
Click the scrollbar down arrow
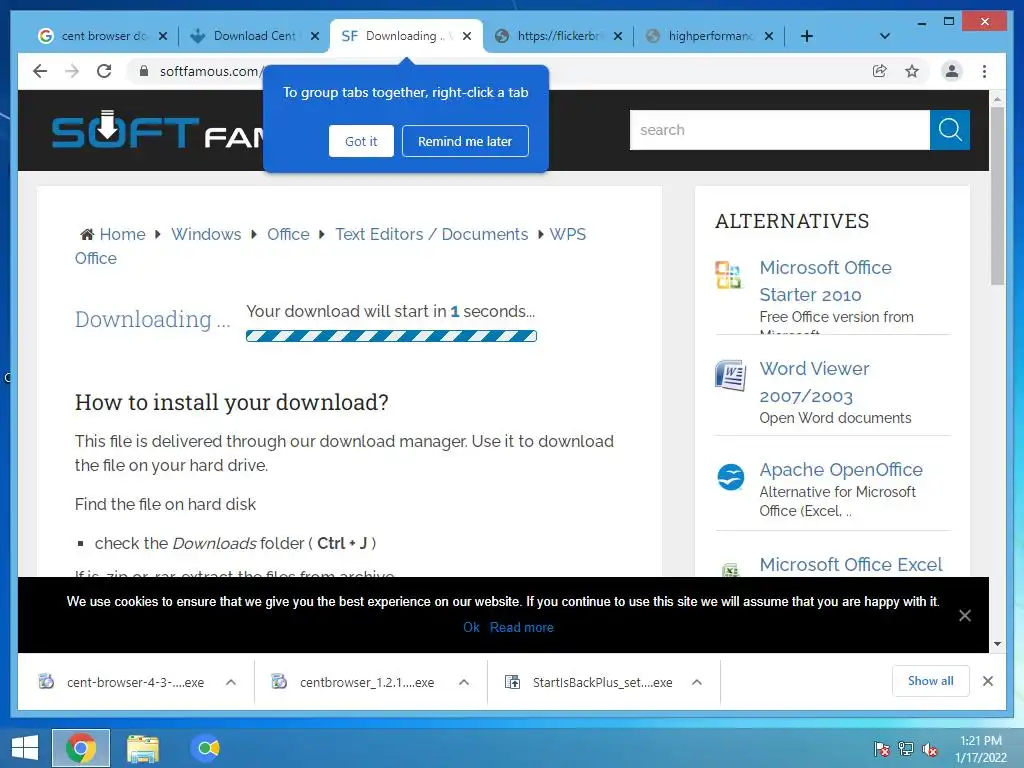997,644
